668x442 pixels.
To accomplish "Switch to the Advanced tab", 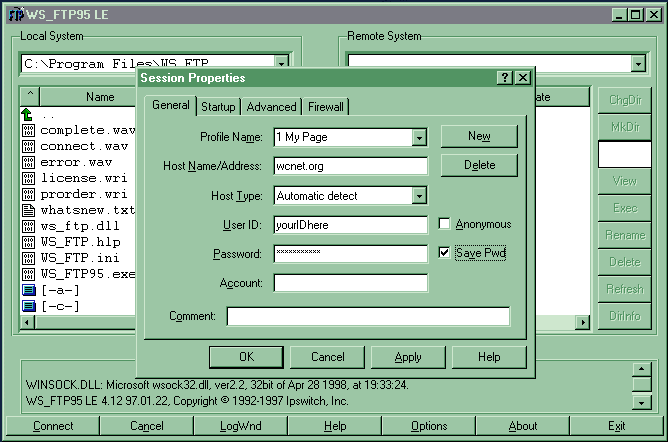I will pos(271,106).
